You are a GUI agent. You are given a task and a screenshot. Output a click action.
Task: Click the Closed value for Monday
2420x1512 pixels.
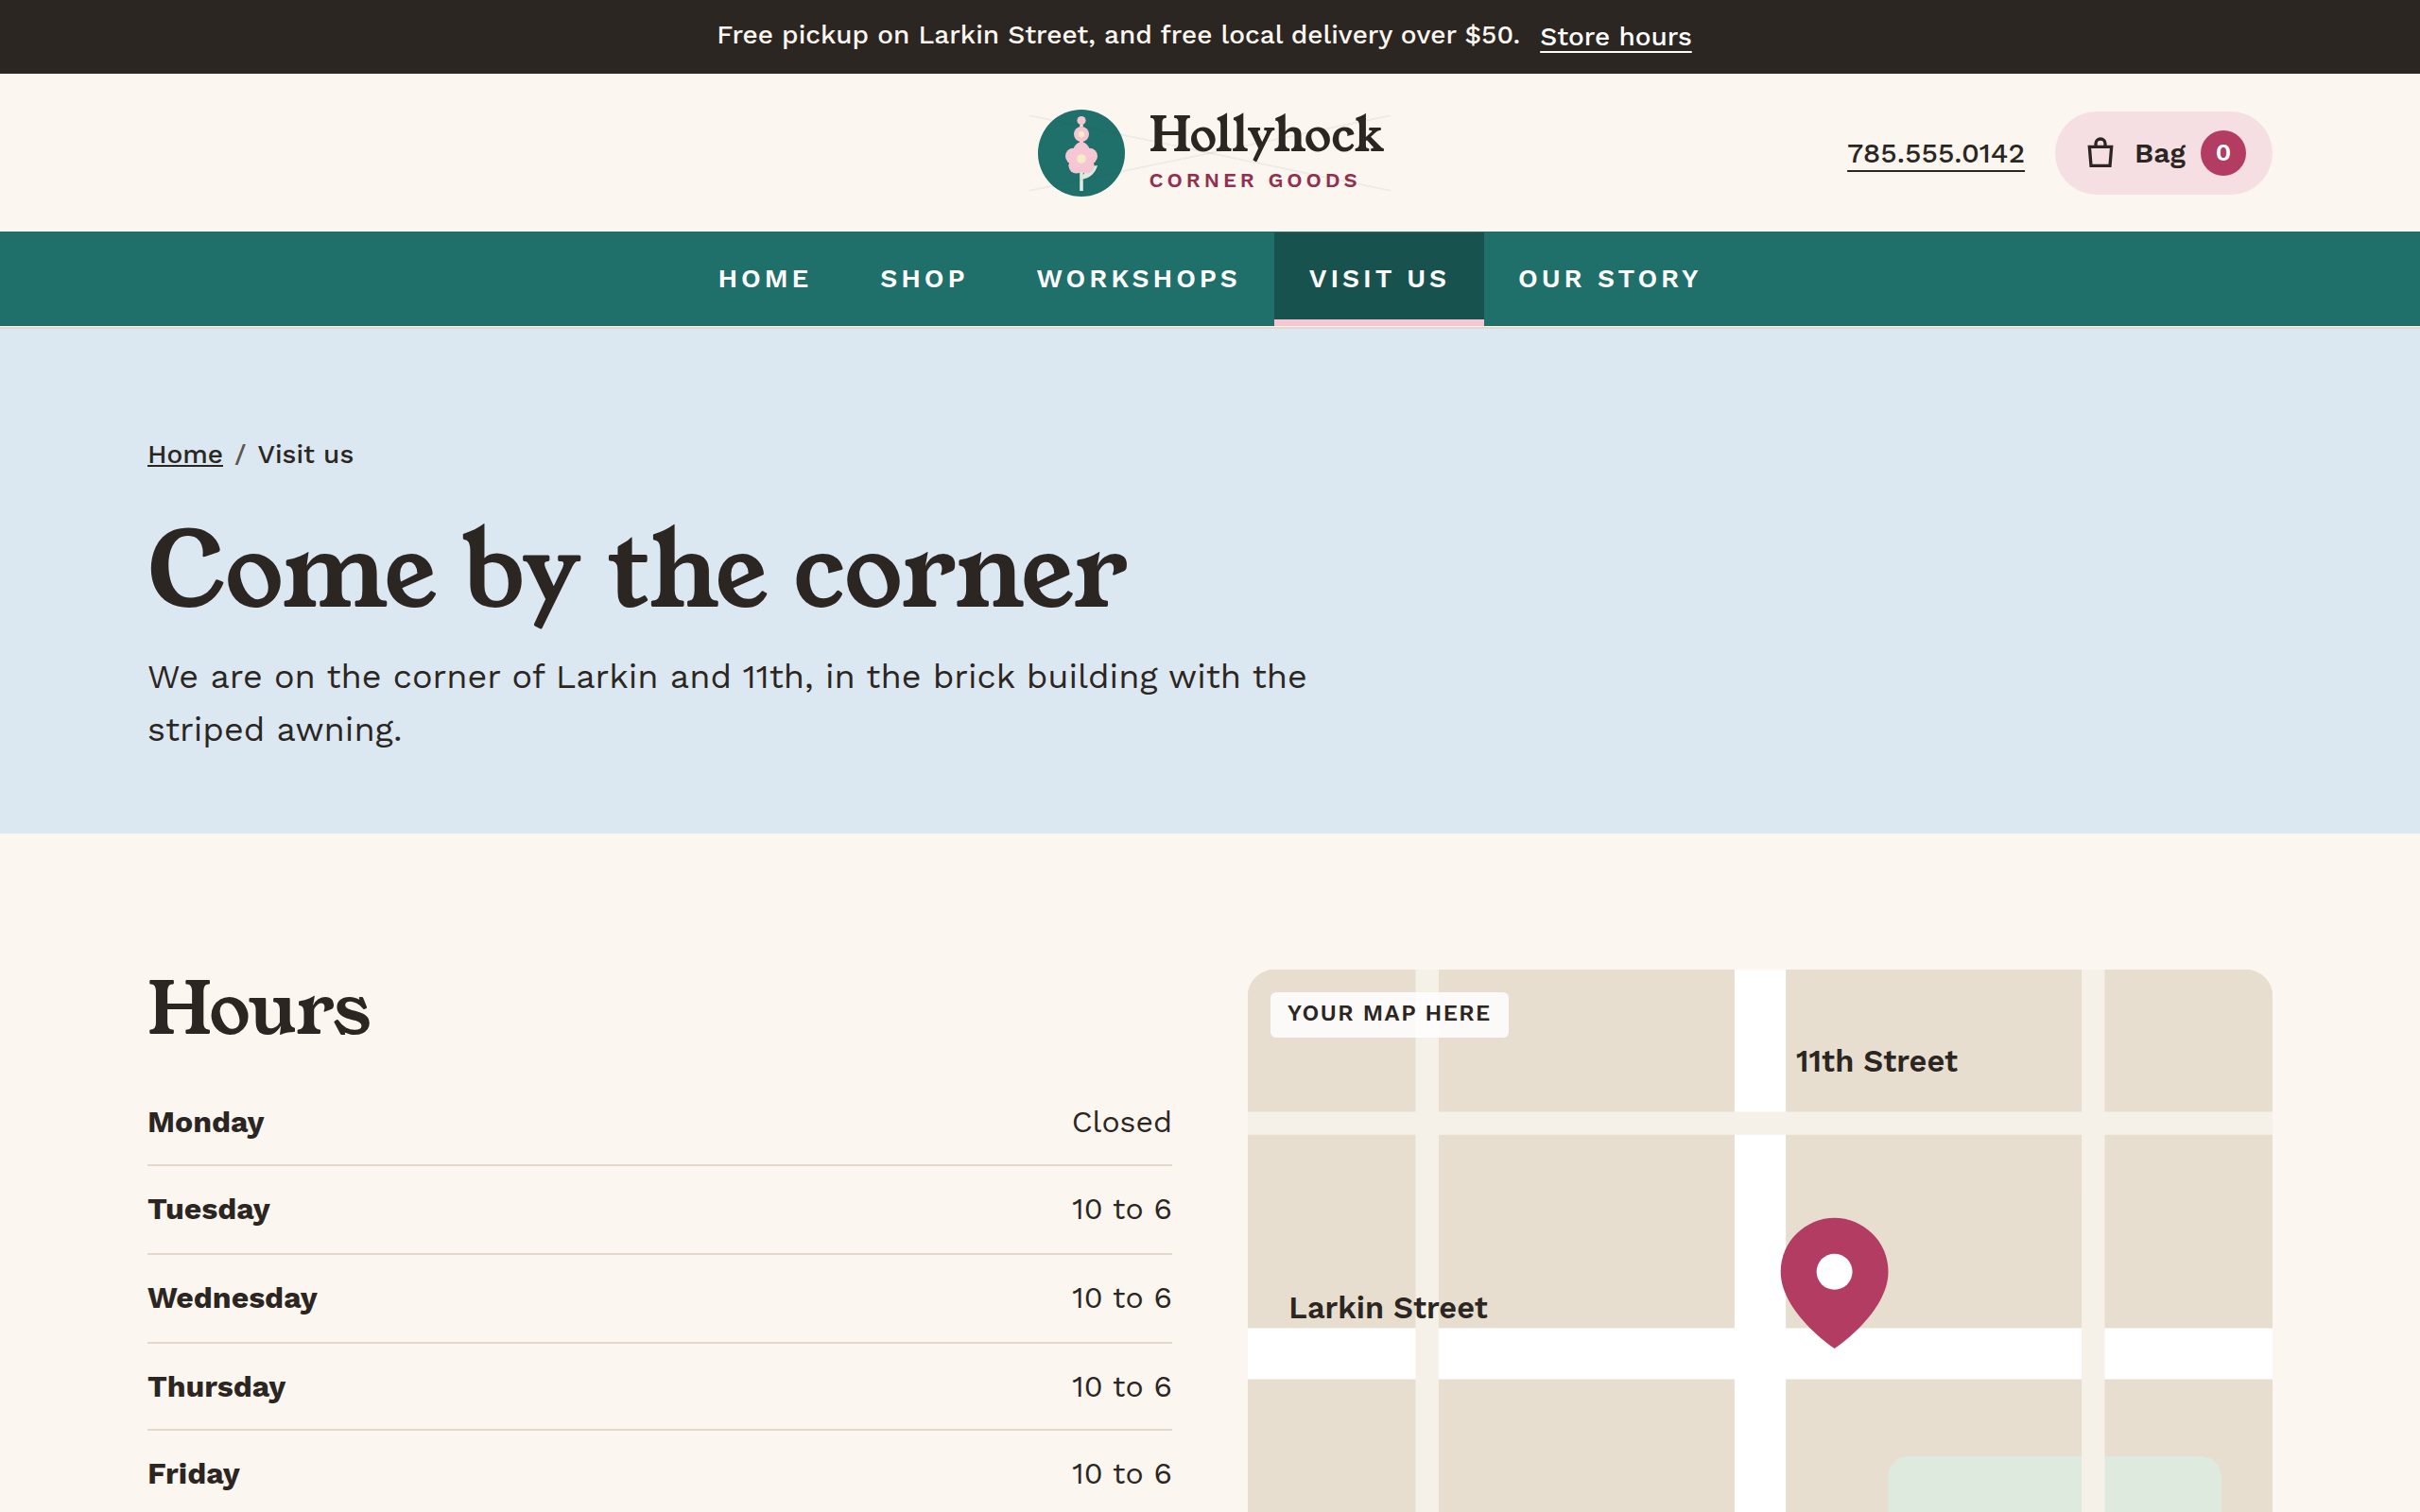(1121, 1123)
